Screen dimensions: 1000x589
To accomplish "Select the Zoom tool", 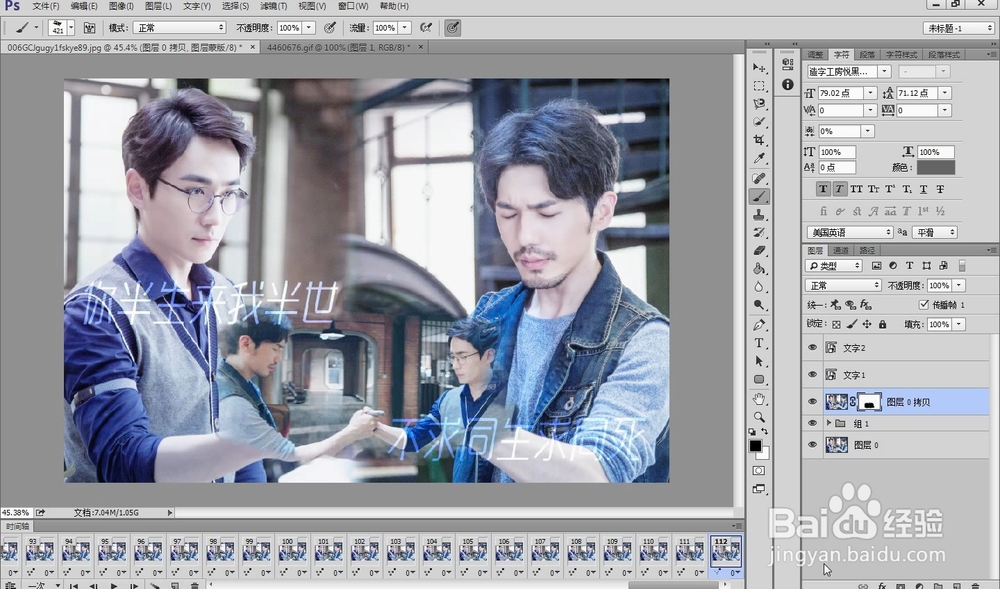I will 759,417.
